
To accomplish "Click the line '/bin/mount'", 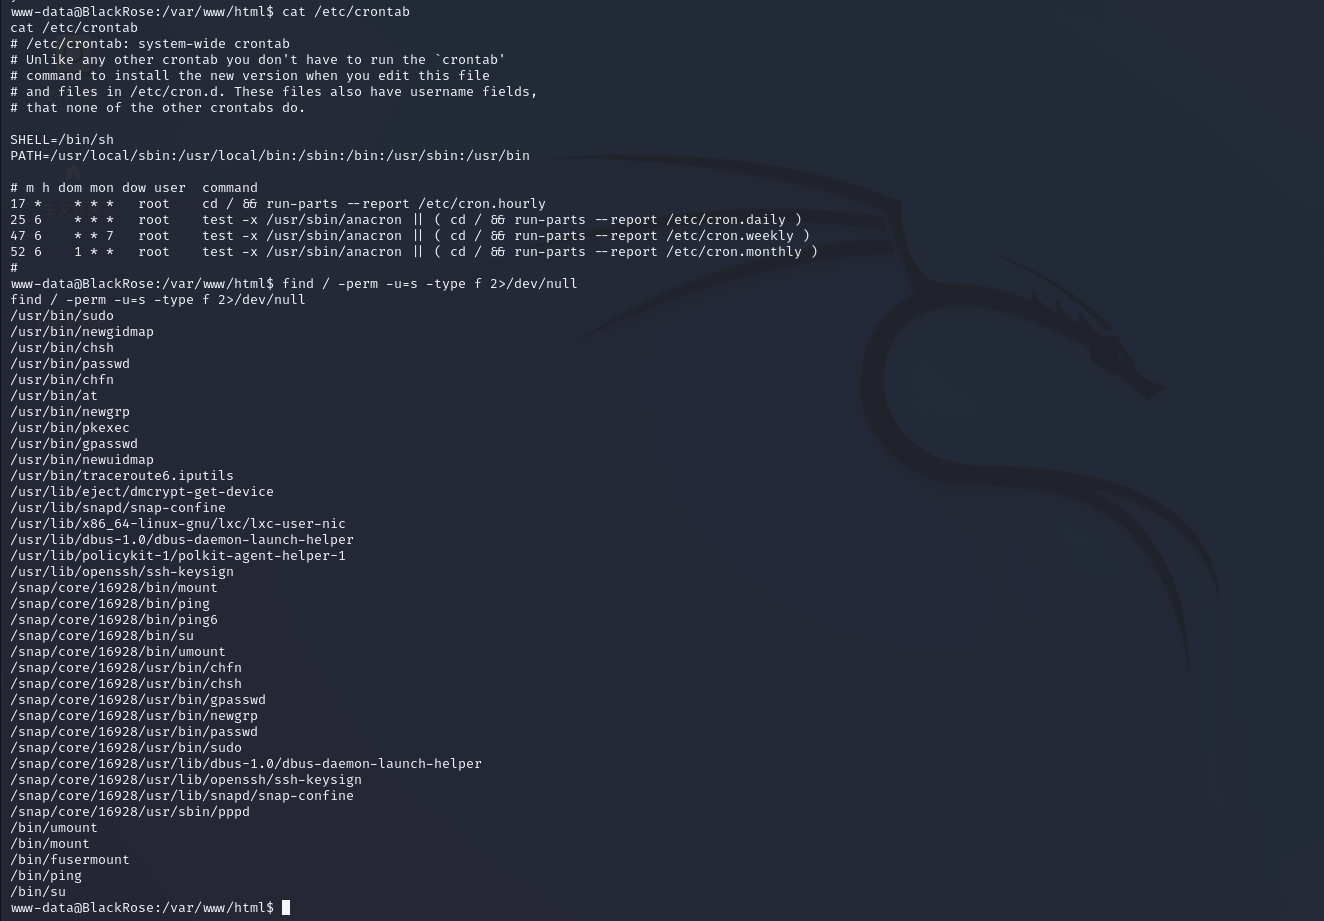I will pos(50,843).
